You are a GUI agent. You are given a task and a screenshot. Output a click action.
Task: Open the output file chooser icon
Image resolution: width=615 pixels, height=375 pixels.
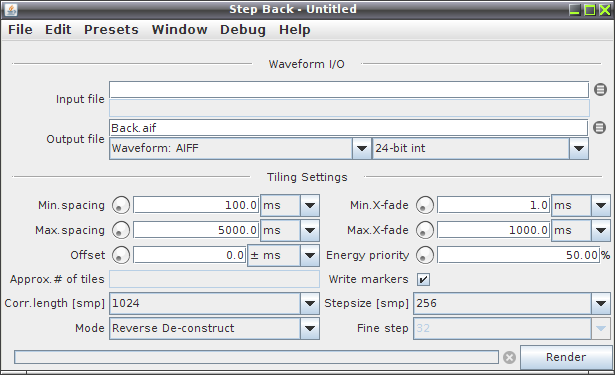point(599,127)
